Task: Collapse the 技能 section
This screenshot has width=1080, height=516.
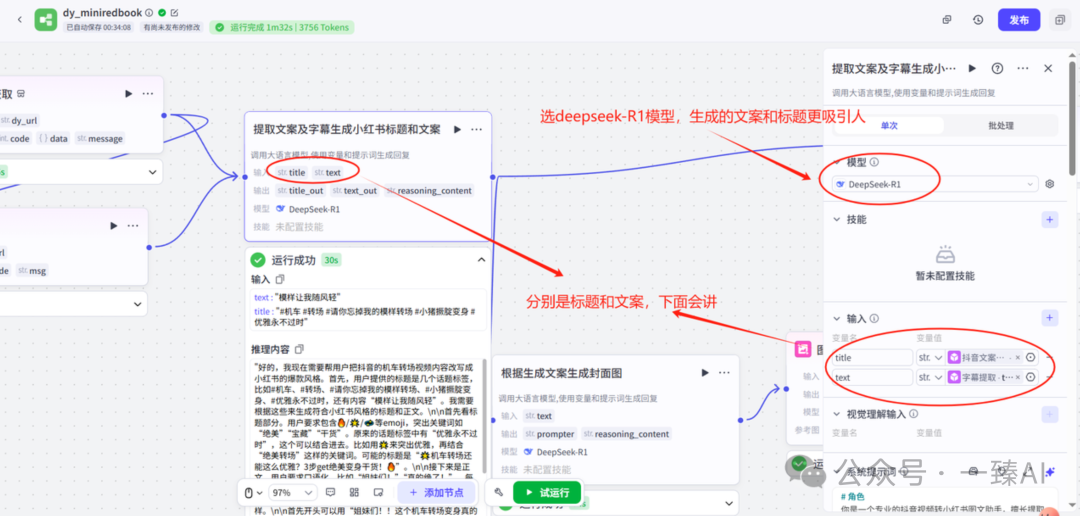Action: 838,220
